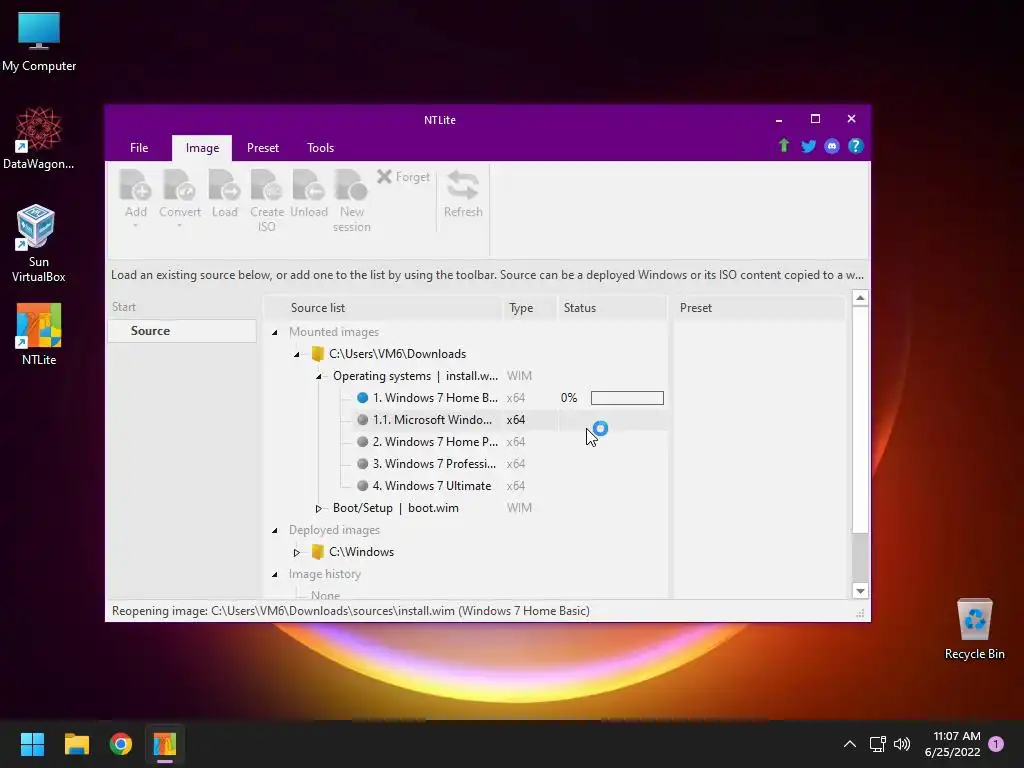The width and height of the screenshot is (1024, 768).
Task: Click the Refresh icon
Action: tap(463, 185)
